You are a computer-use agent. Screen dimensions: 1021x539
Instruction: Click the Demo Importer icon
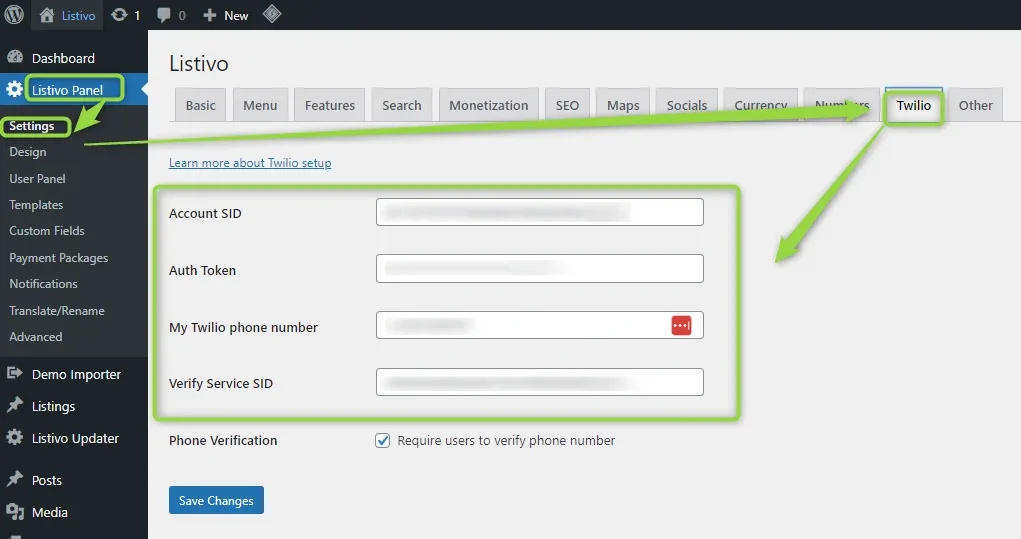pos(14,373)
